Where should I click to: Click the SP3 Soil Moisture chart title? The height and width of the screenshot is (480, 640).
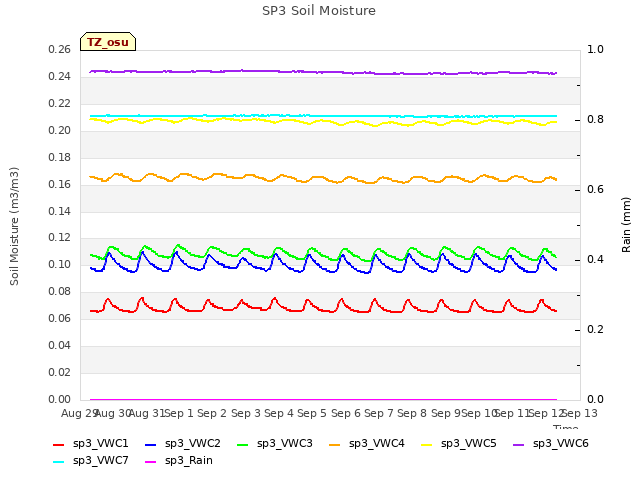click(x=319, y=11)
